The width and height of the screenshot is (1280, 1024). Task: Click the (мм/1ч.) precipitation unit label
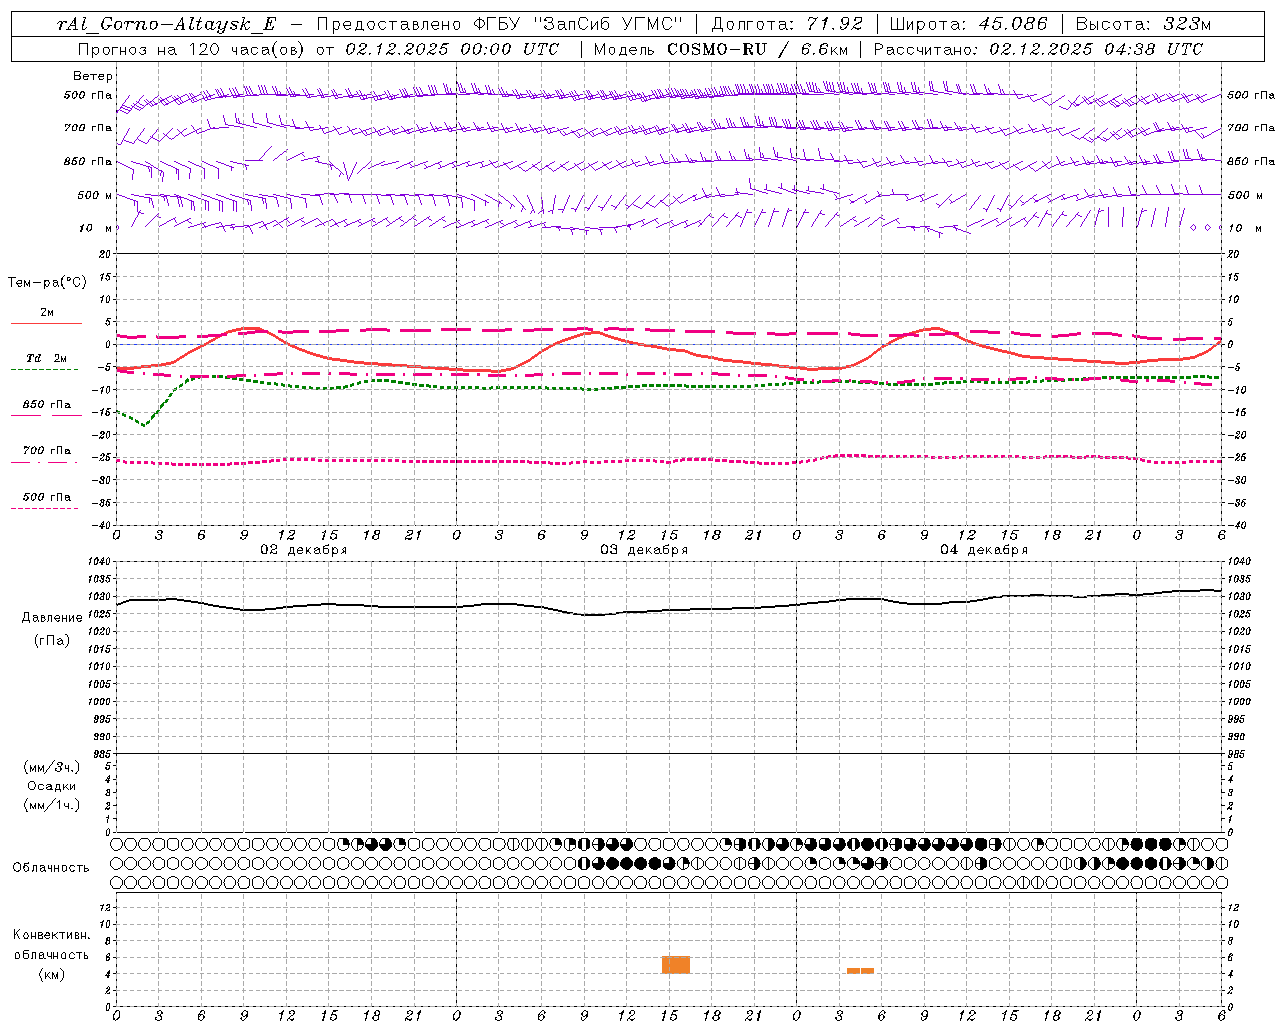52,805
